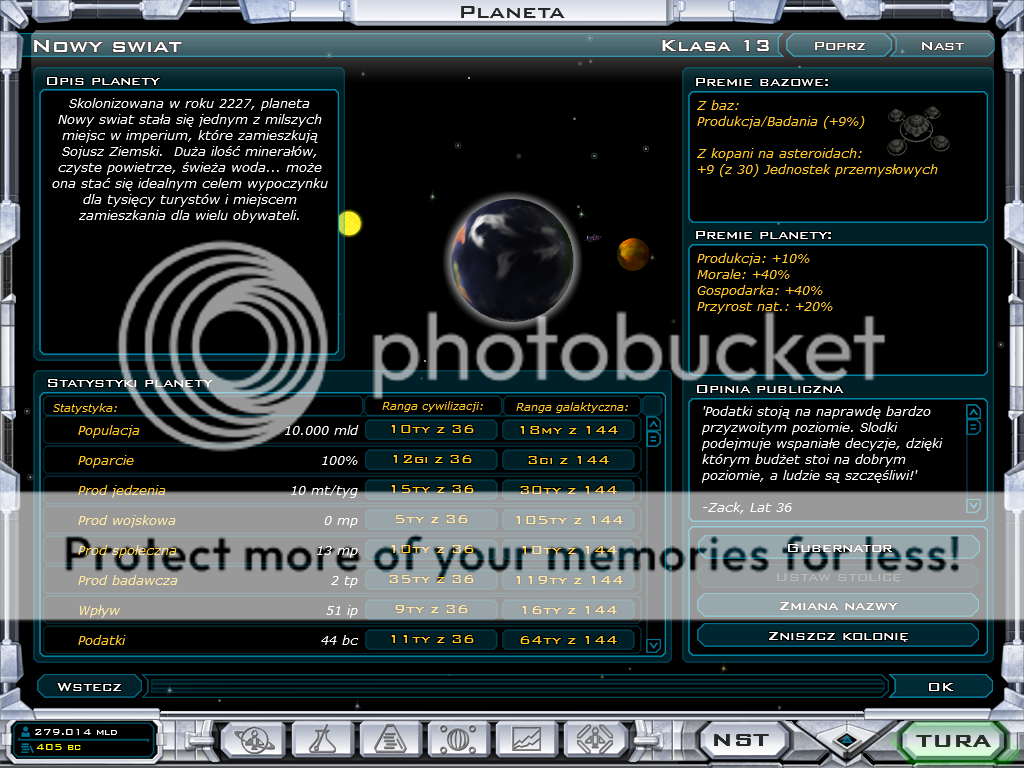Click Wpływ galactic rank 16ty z 144

(569, 611)
